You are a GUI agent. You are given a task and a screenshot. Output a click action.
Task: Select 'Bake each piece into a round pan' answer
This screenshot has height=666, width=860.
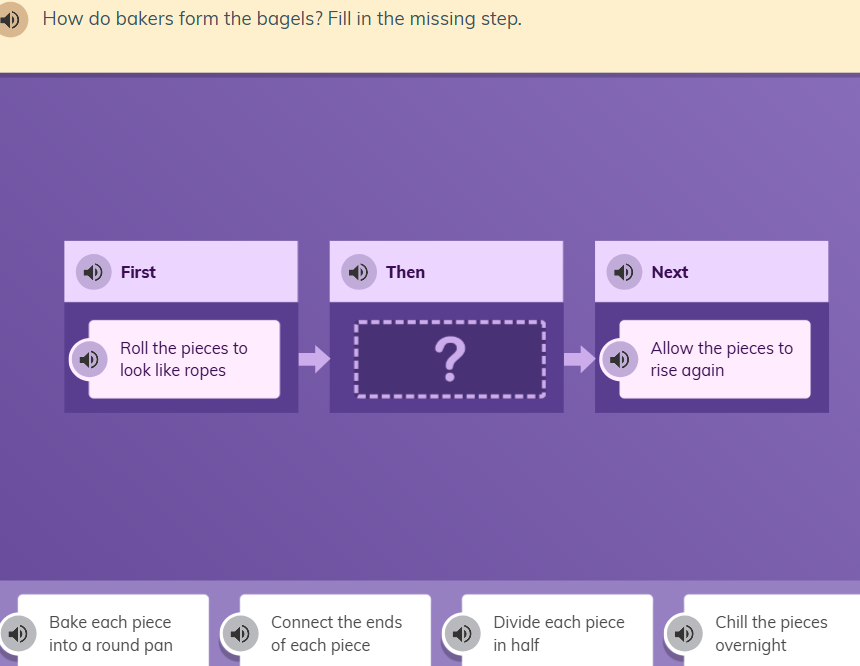click(120, 633)
